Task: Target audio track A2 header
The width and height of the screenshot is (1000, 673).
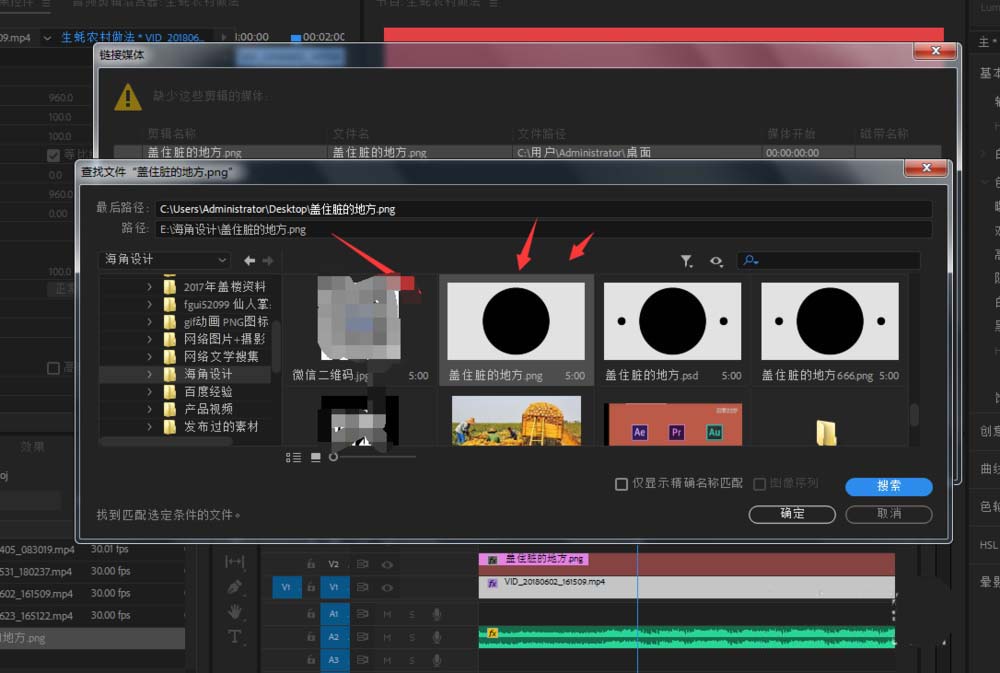Action: (334, 637)
